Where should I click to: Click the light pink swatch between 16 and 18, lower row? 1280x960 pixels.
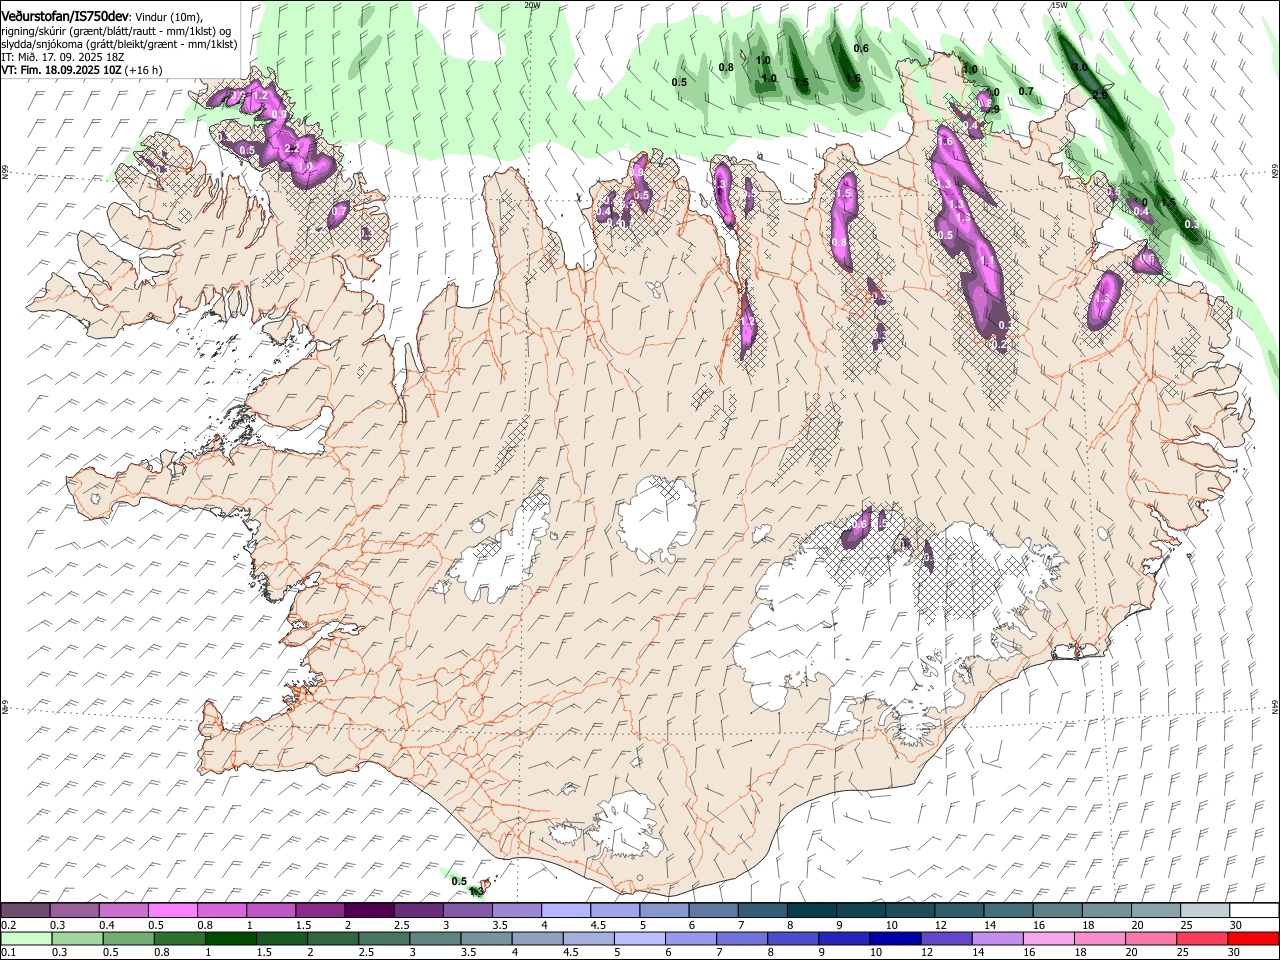point(1047,938)
